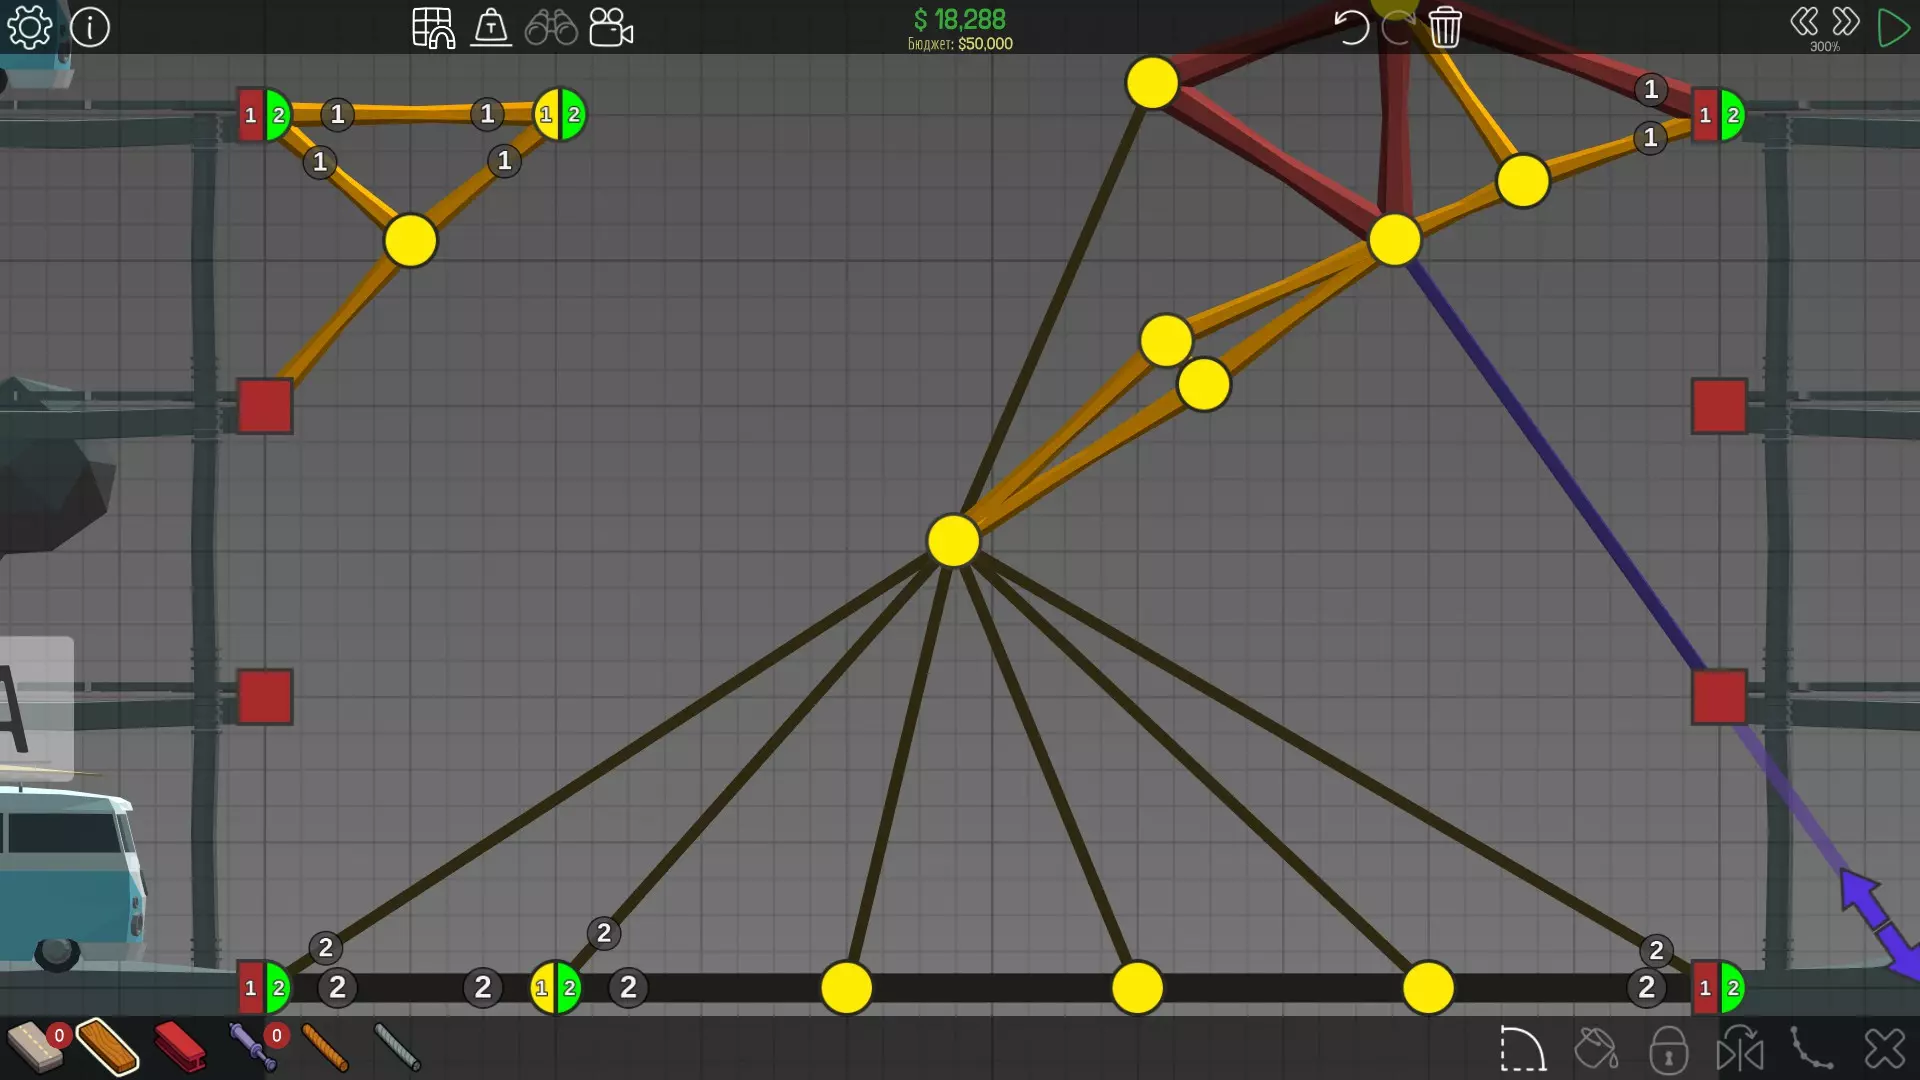The height and width of the screenshot is (1080, 1920).
Task: Open the camera recording icon
Action: pos(611,27)
